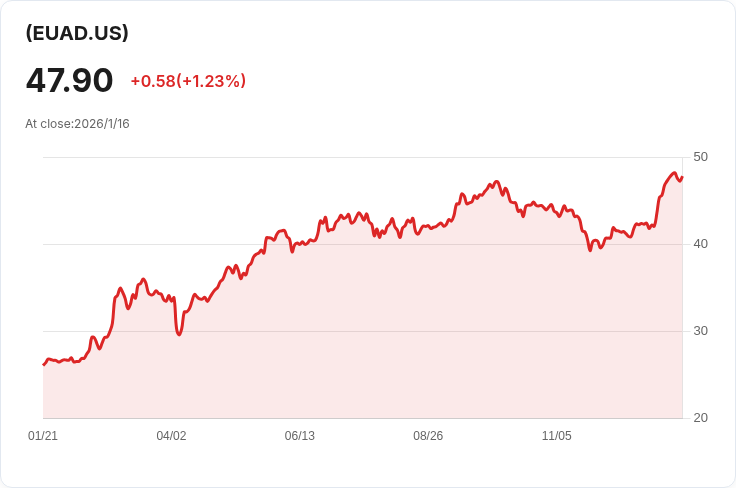Select the 08/26 date on x-axis

428,436
